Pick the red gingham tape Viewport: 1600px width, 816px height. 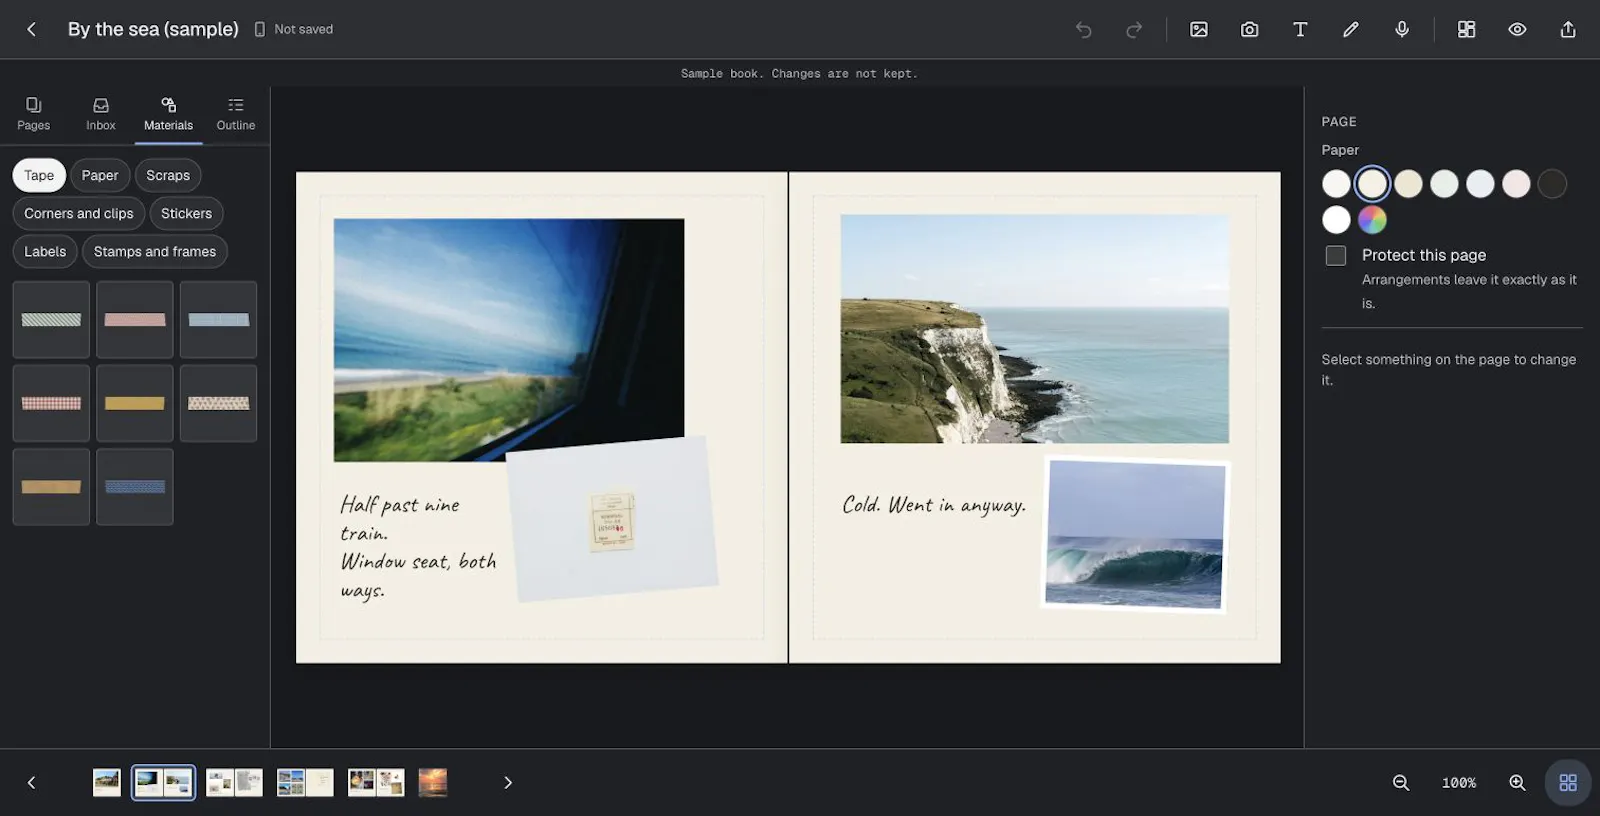(51, 403)
